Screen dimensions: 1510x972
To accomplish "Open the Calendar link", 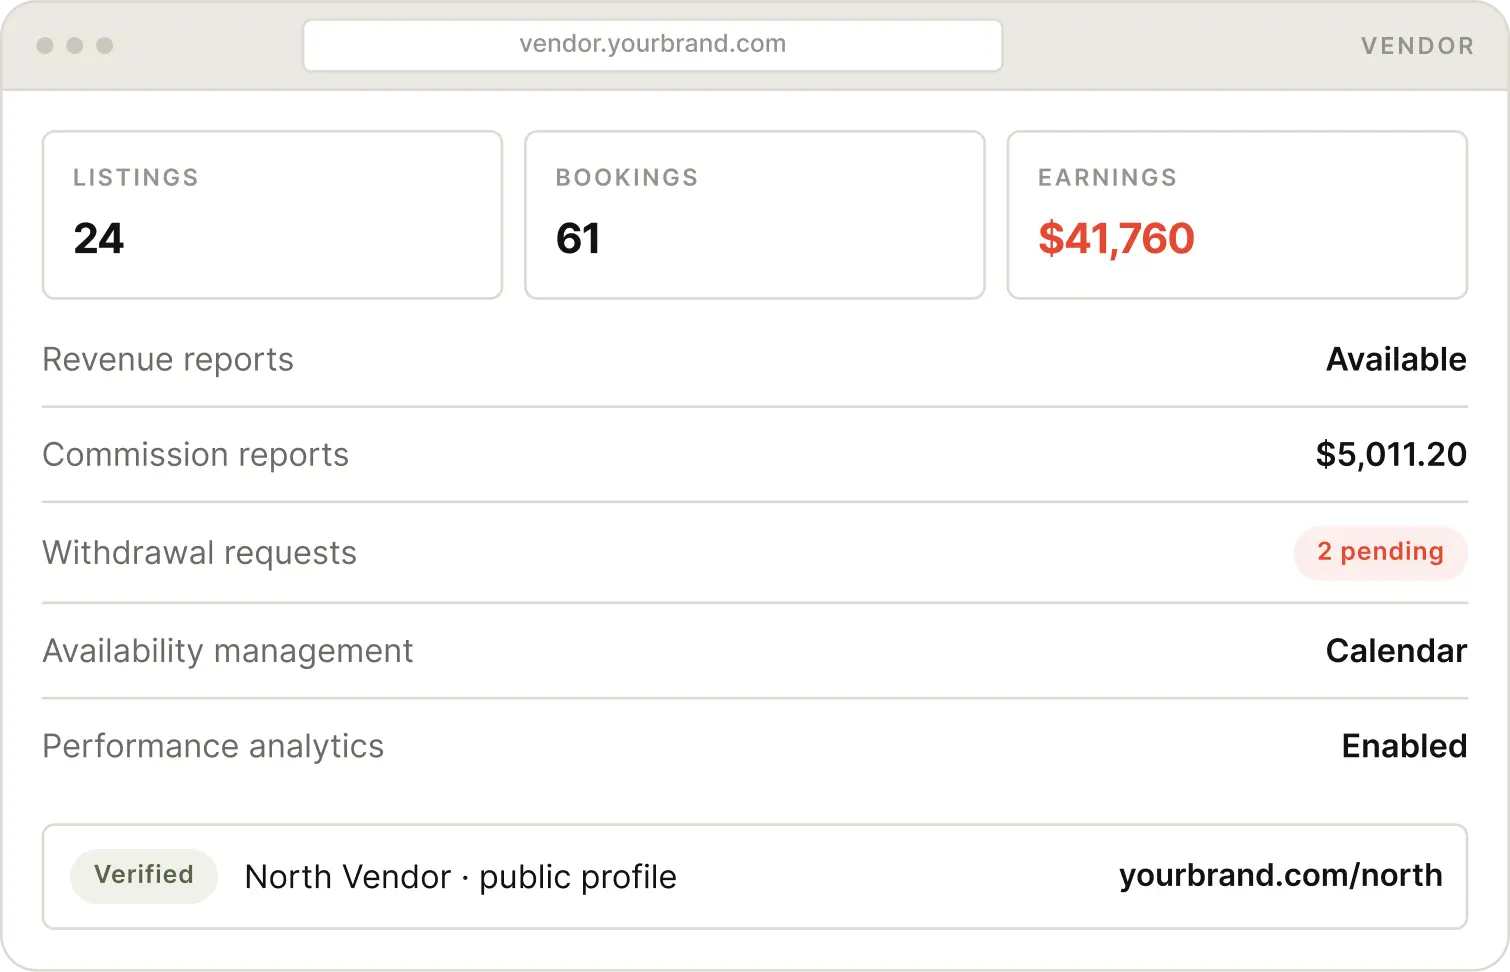I will 1396,651.
